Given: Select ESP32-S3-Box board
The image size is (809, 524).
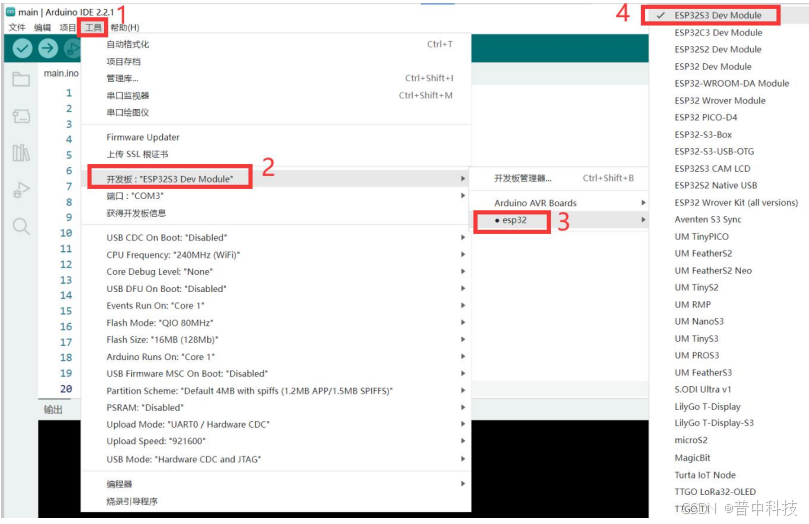Looking at the screenshot, I should 729,135.
